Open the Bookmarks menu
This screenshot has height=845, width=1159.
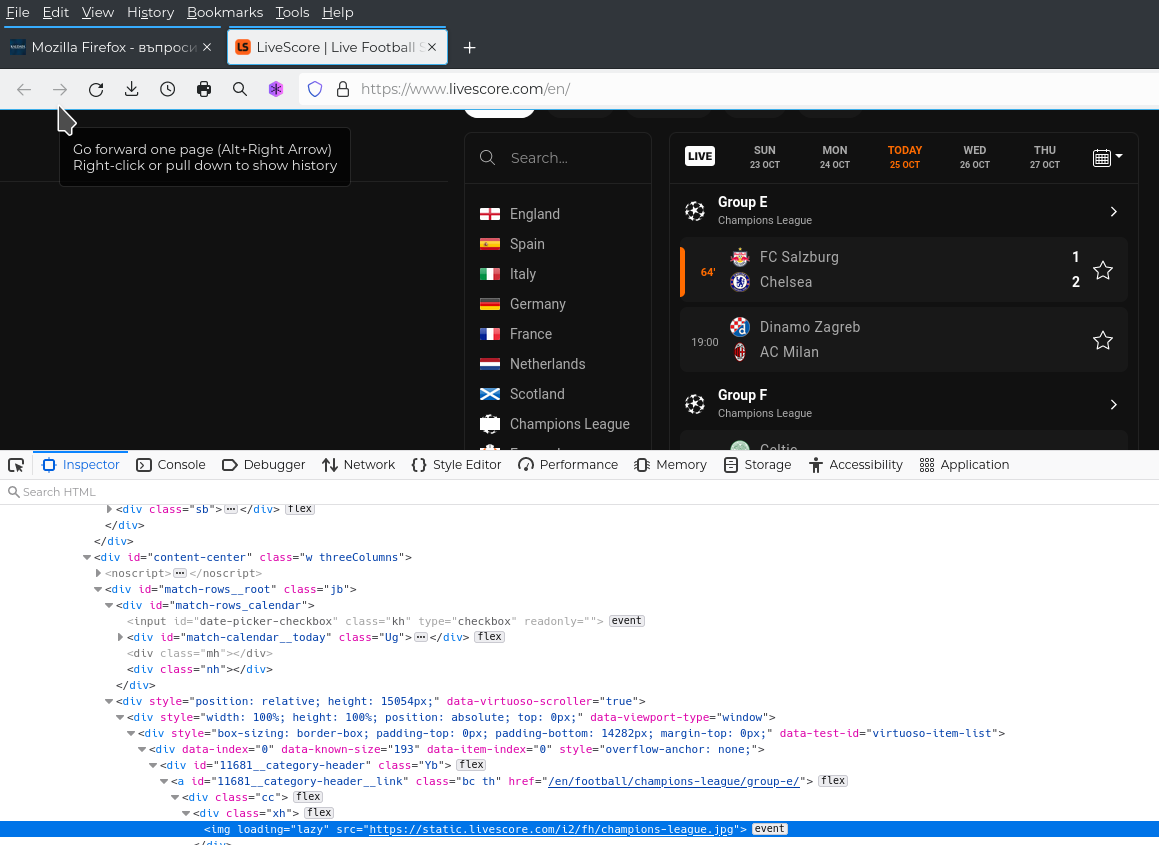[x=225, y=13]
